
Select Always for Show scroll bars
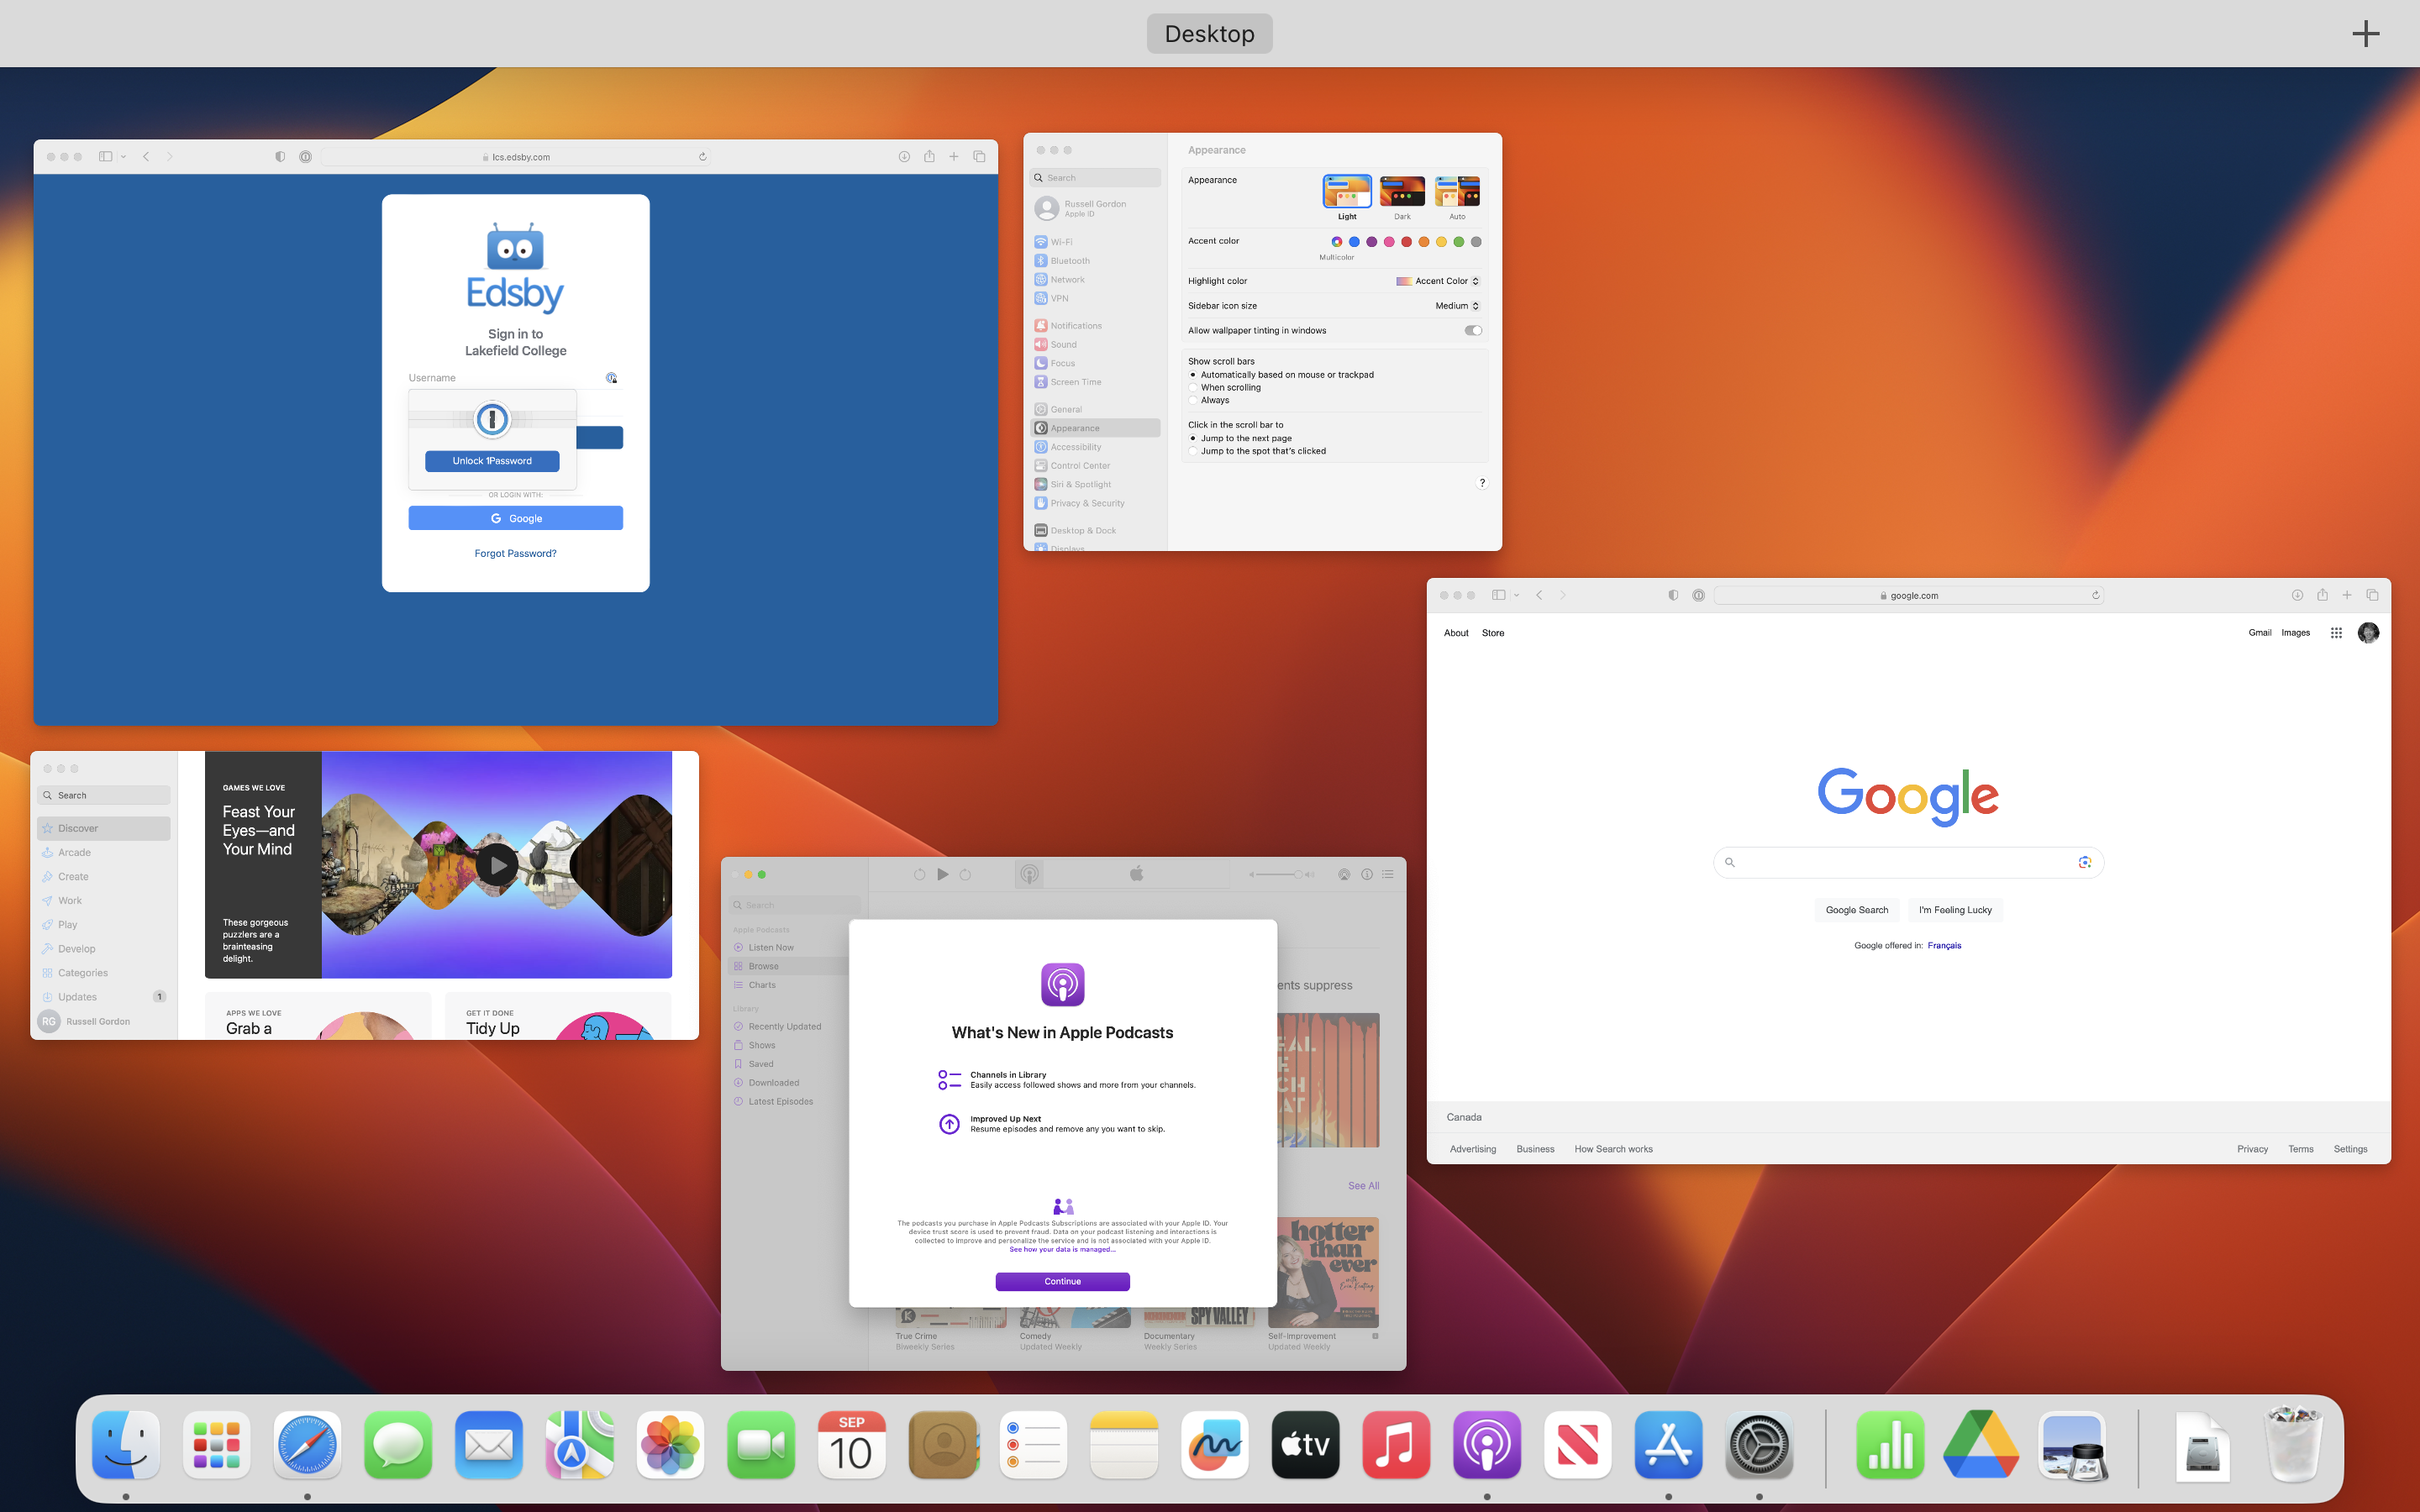pyautogui.click(x=1193, y=399)
